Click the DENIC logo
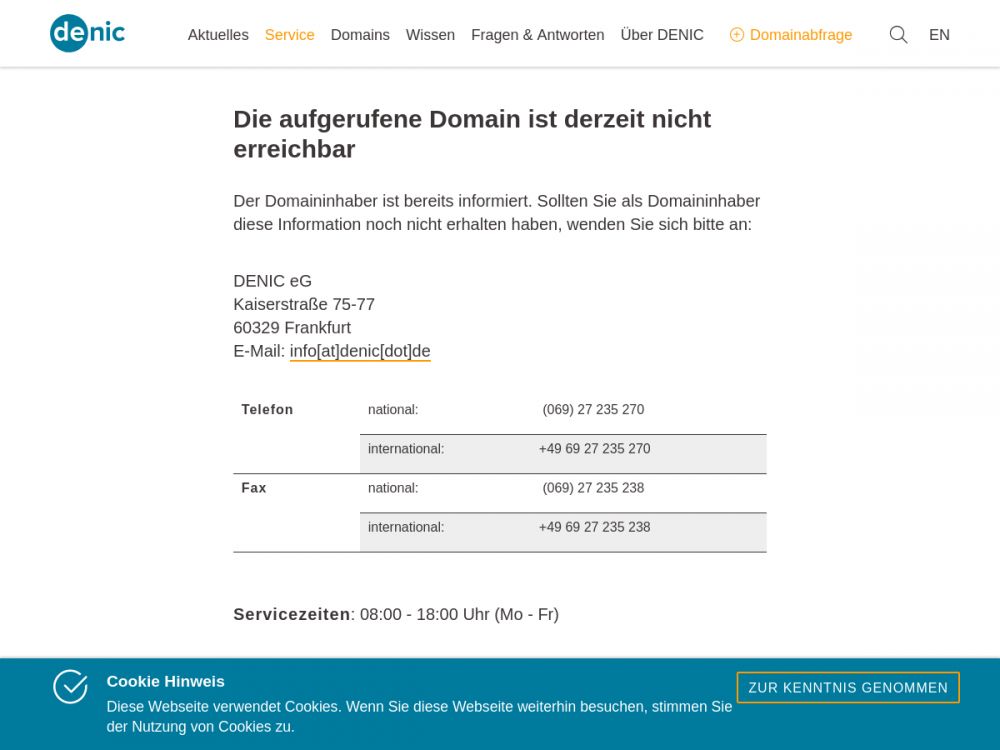Screen dimensions: 1000x750 tap(87, 34)
